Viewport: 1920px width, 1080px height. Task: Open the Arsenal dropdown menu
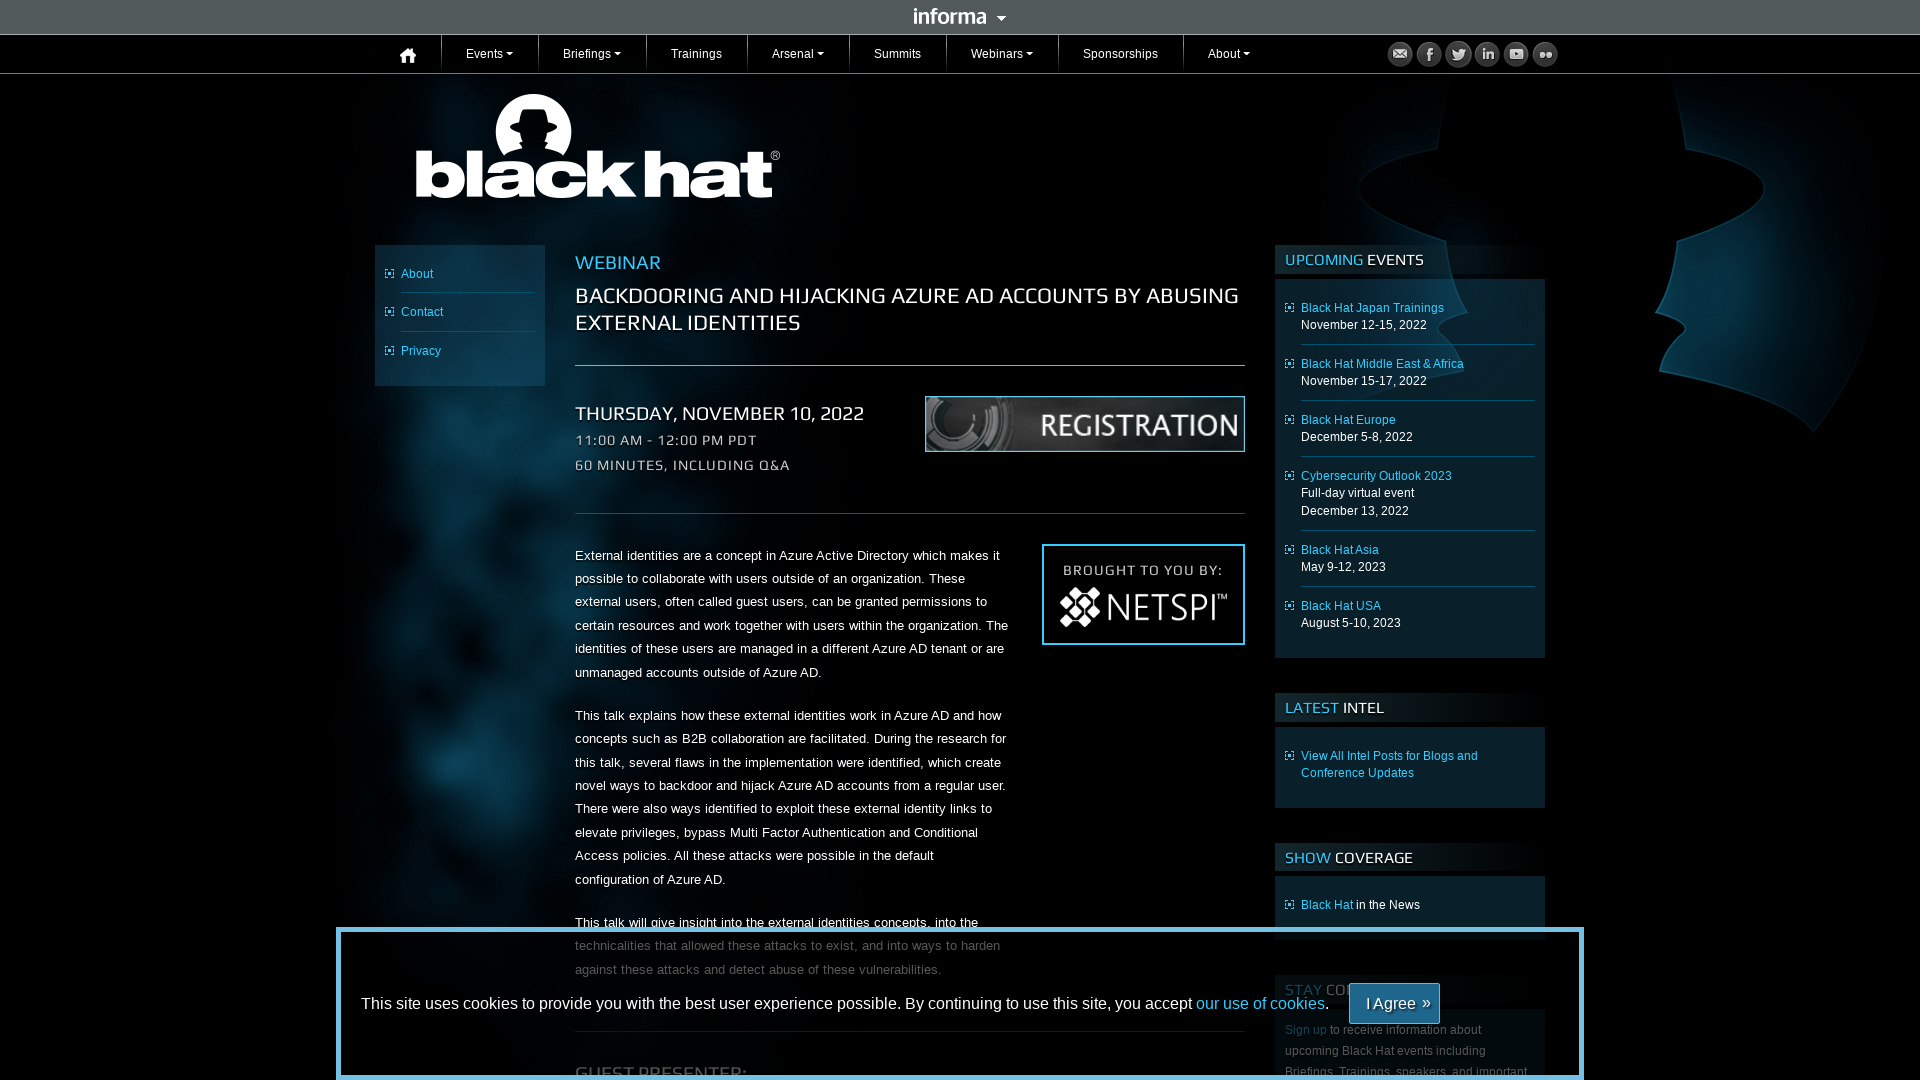(797, 54)
